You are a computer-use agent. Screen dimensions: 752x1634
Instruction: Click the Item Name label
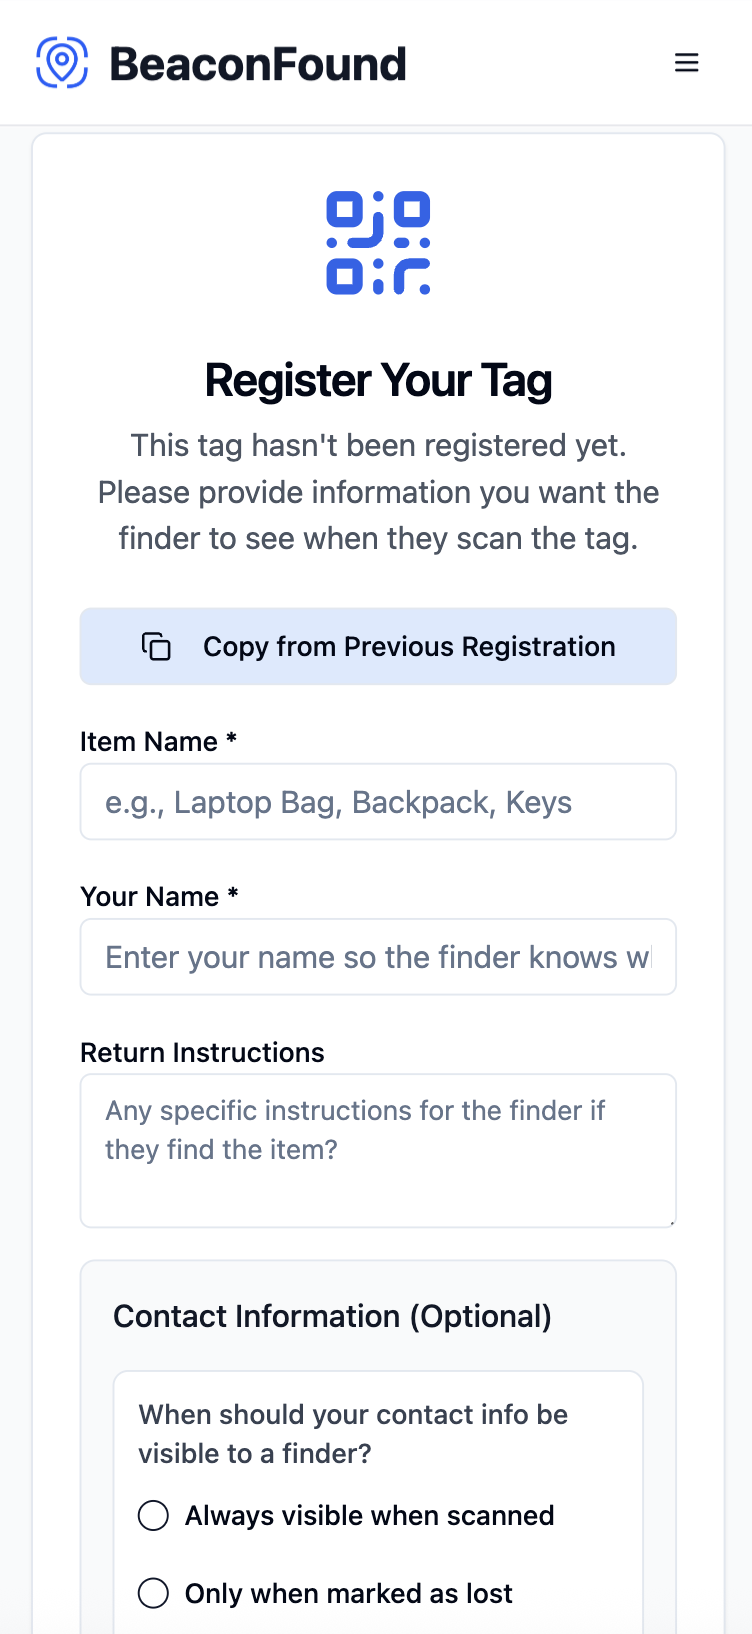click(158, 742)
